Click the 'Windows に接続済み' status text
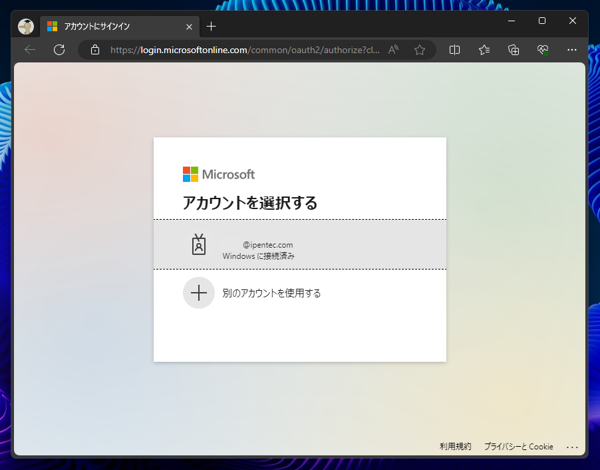 pos(258,256)
